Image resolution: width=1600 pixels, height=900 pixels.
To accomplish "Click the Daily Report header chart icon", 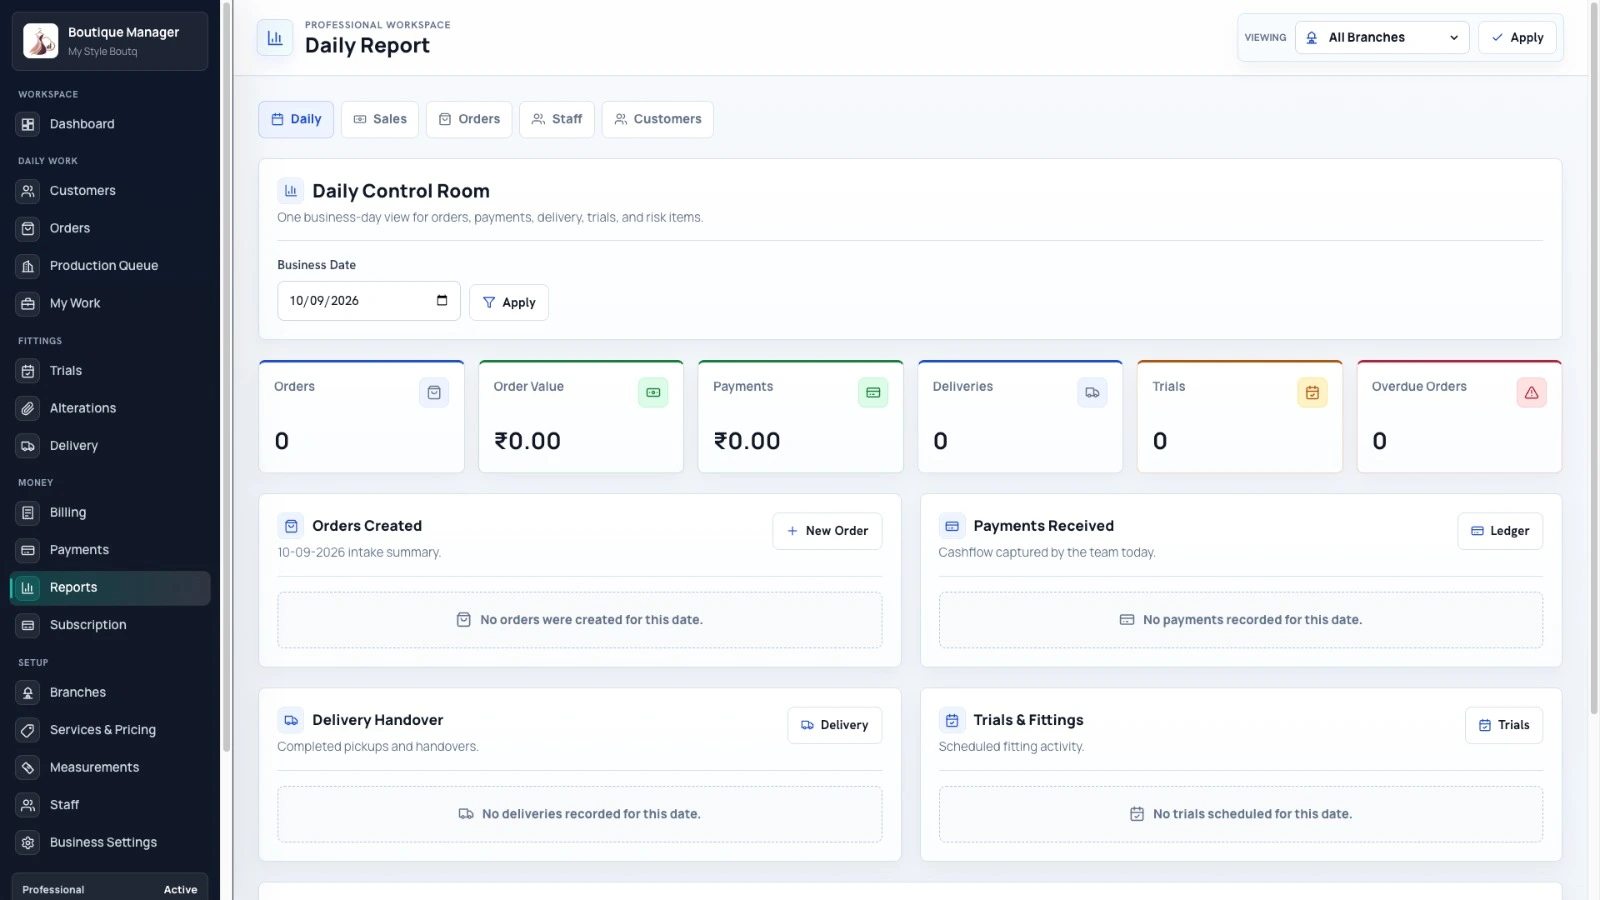I will [x=275, y=38].
